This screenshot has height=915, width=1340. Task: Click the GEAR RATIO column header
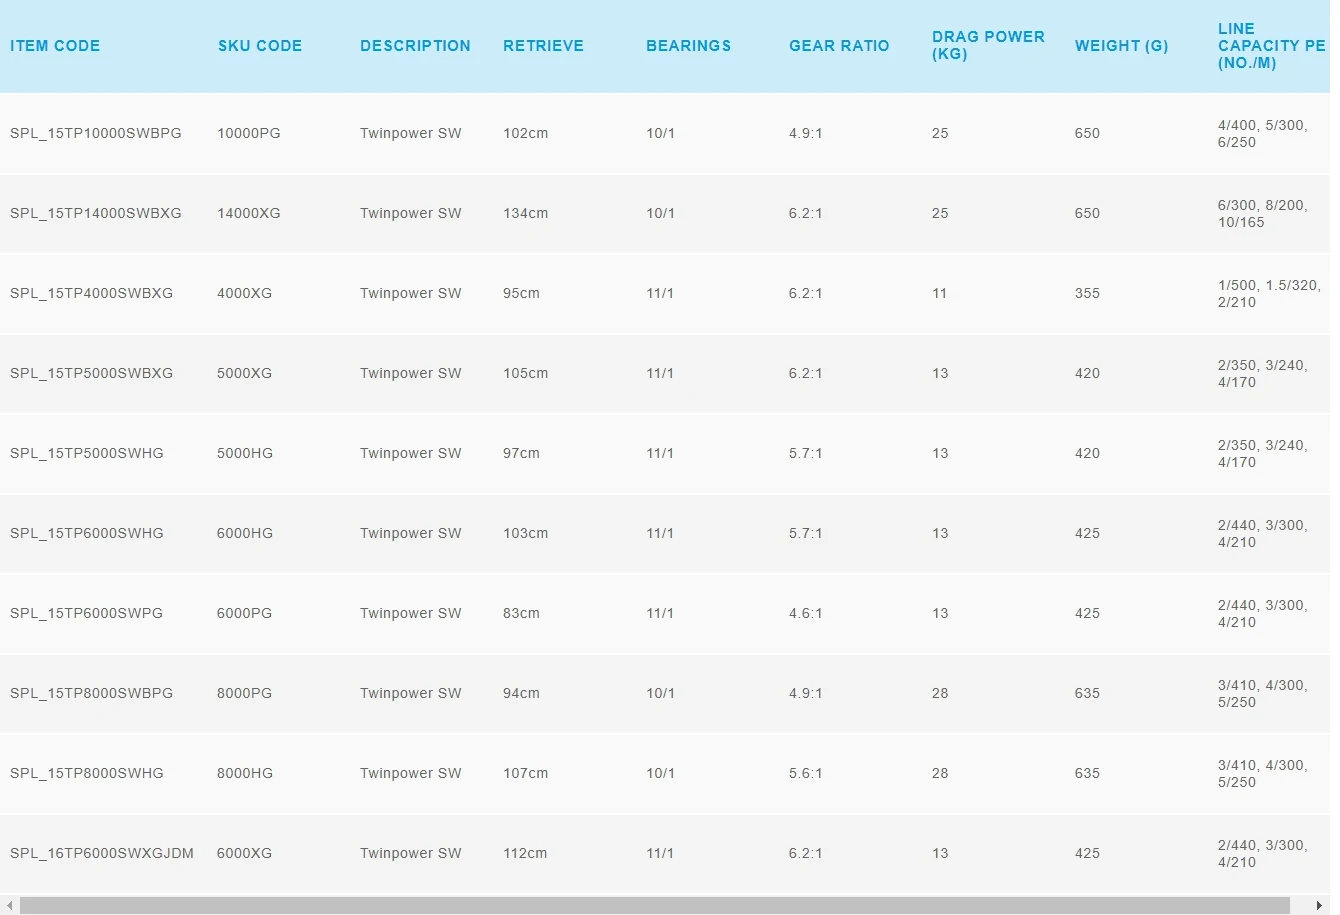click(839, 46)
